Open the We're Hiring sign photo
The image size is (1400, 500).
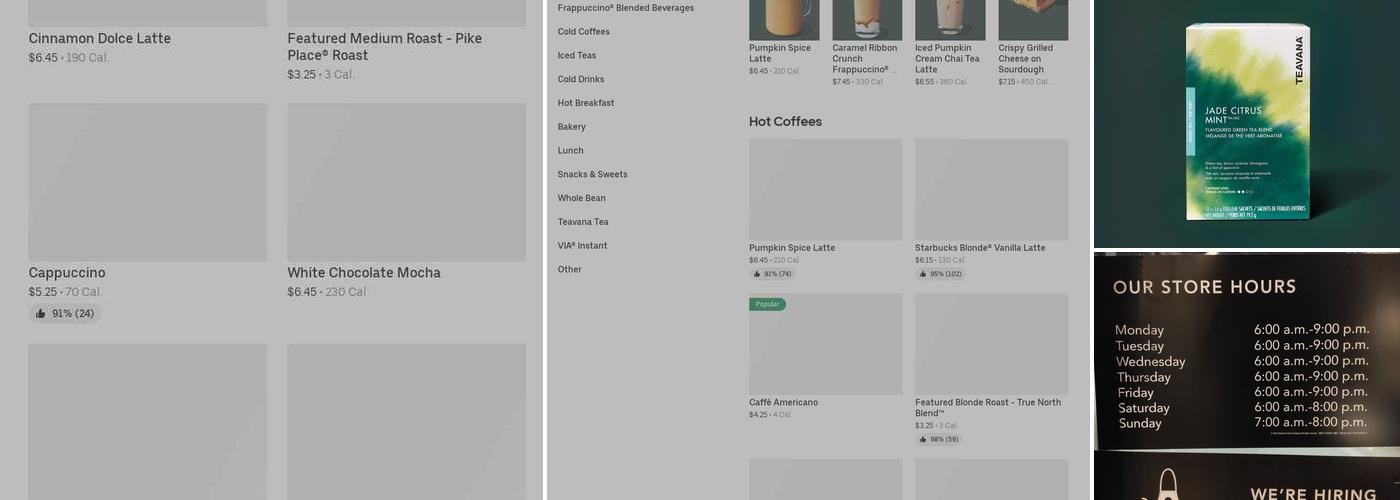(x=1247, y=477)
